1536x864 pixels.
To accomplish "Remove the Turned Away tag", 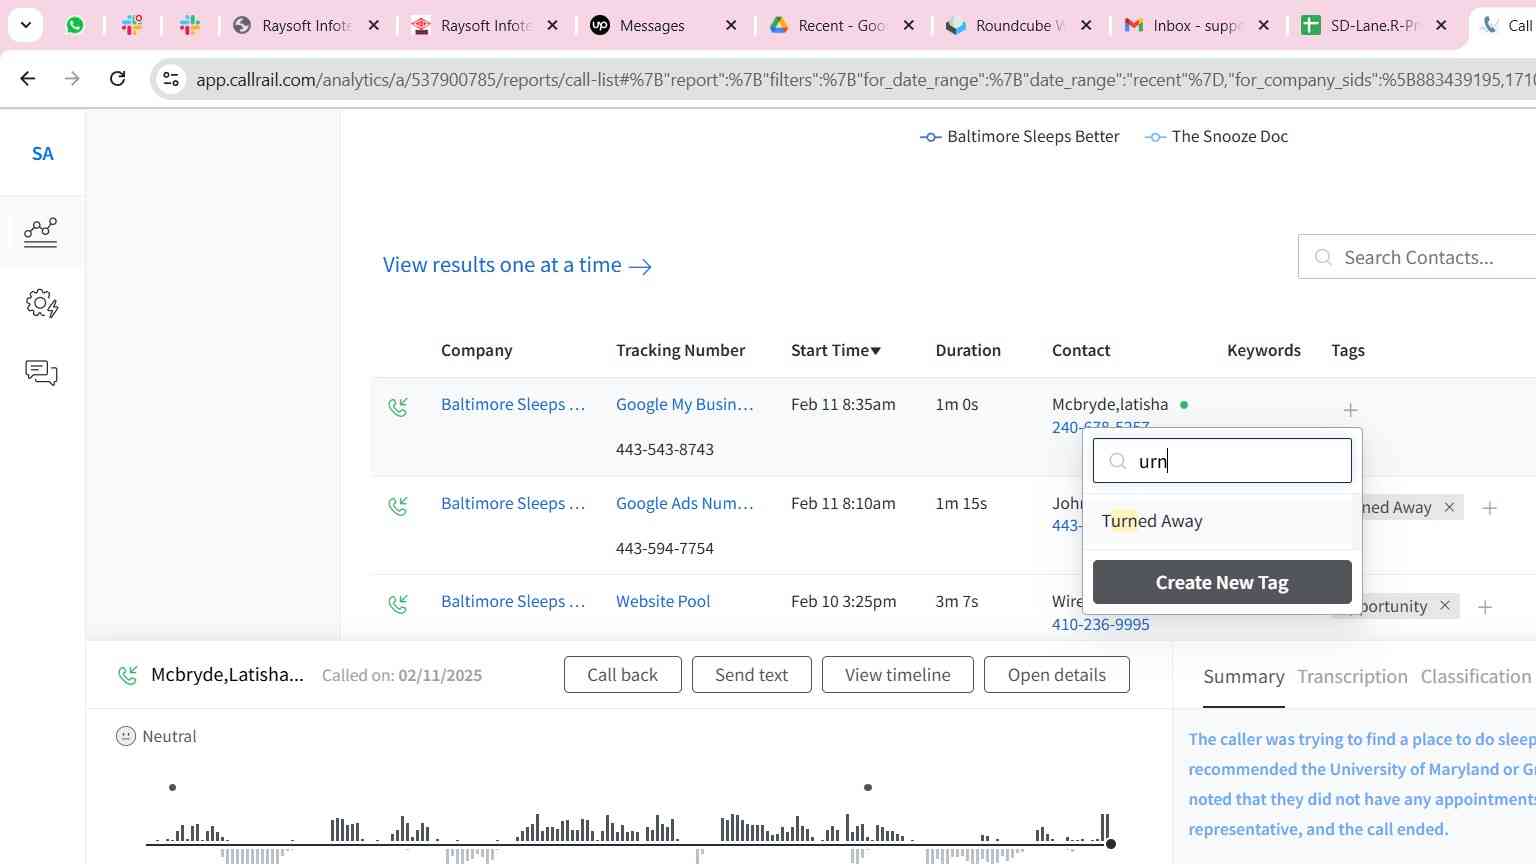I will click(x=1448, y=507).
